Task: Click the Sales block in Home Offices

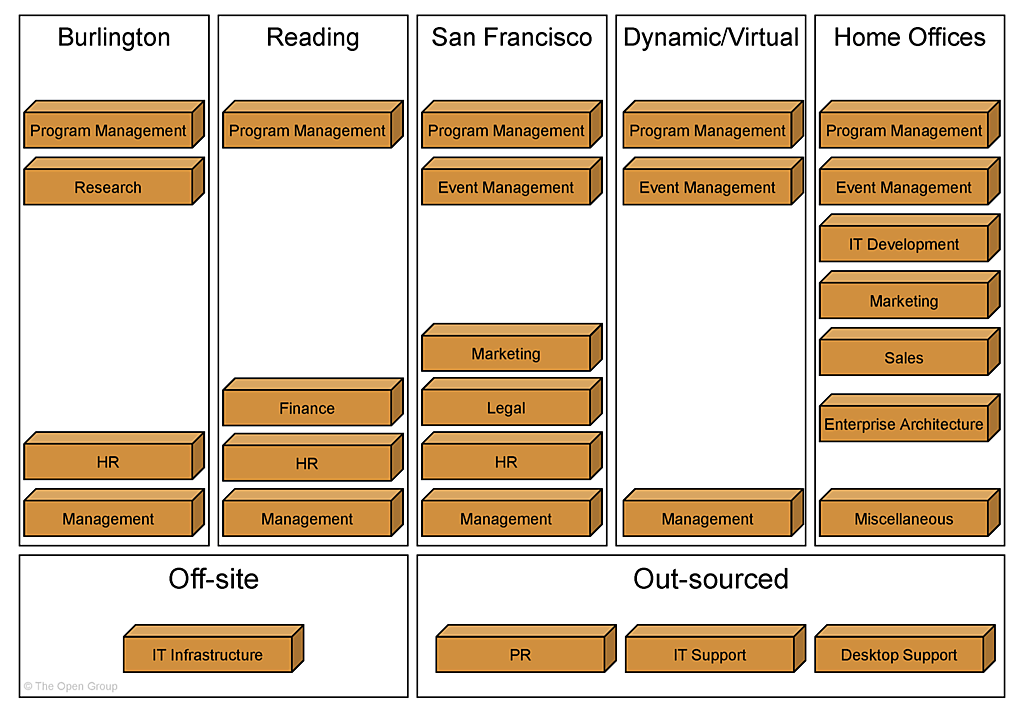Action: coord(904,358)
